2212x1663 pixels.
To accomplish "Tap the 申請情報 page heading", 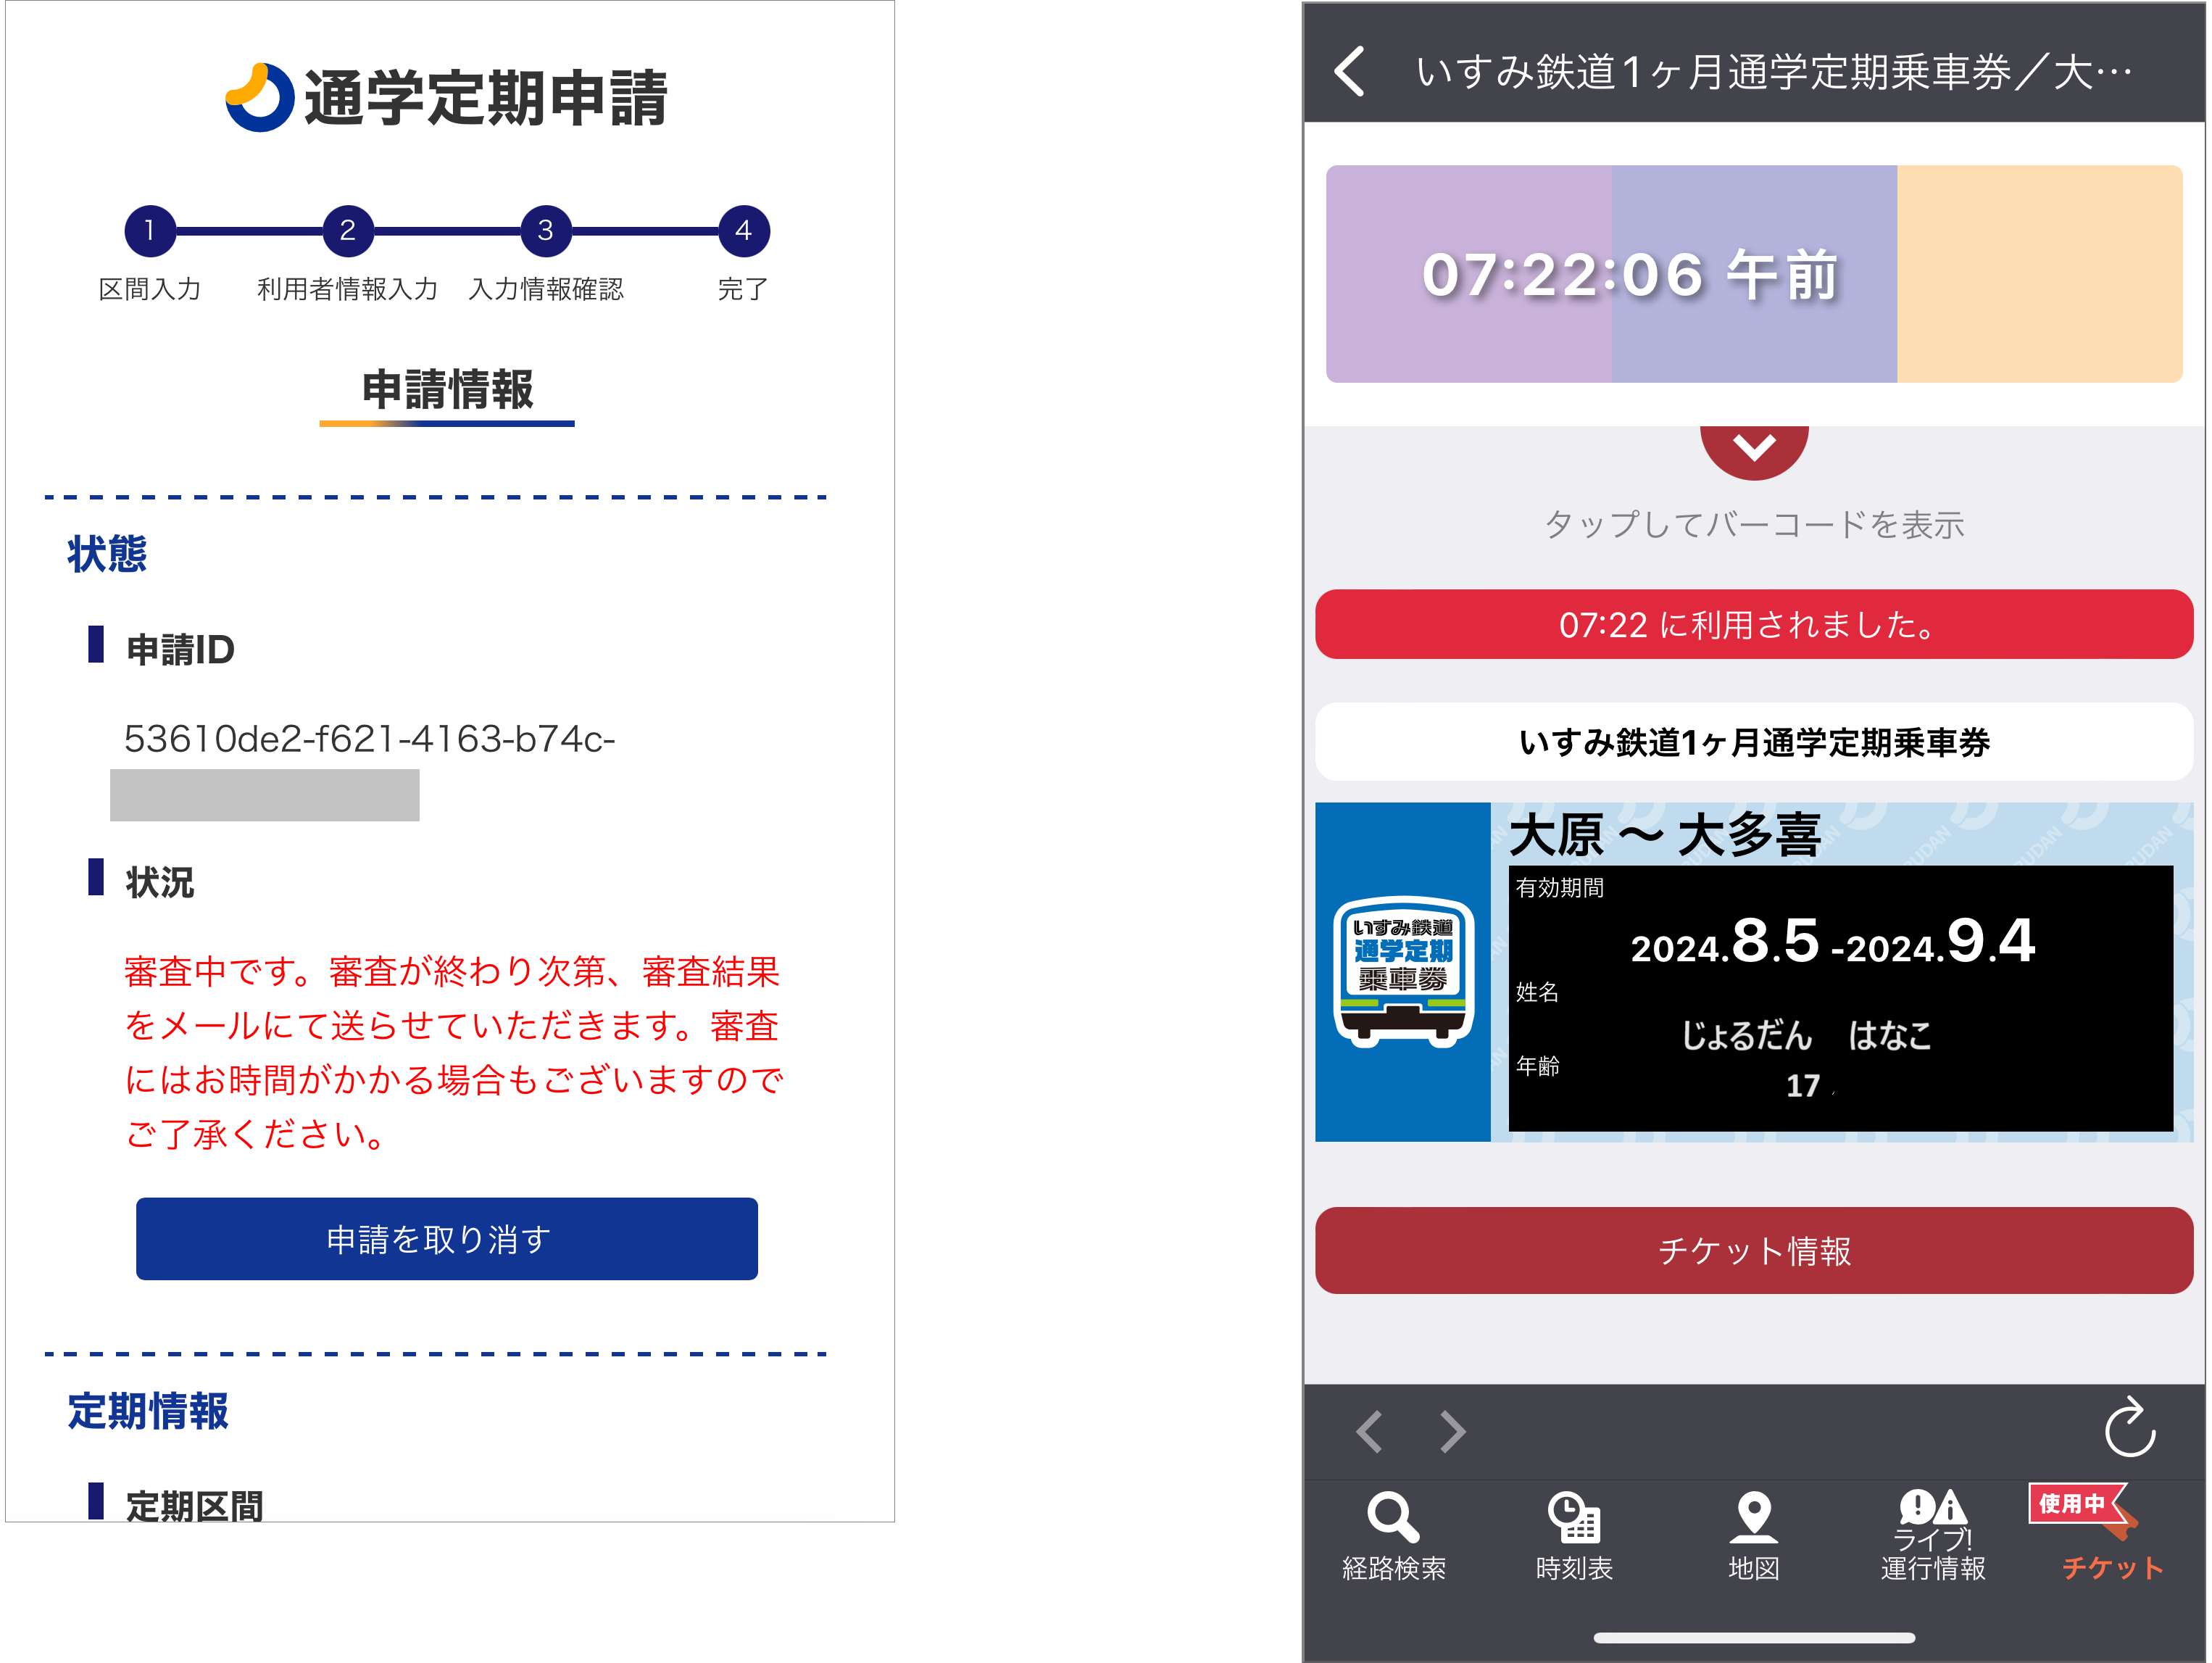I will point(447,389).
